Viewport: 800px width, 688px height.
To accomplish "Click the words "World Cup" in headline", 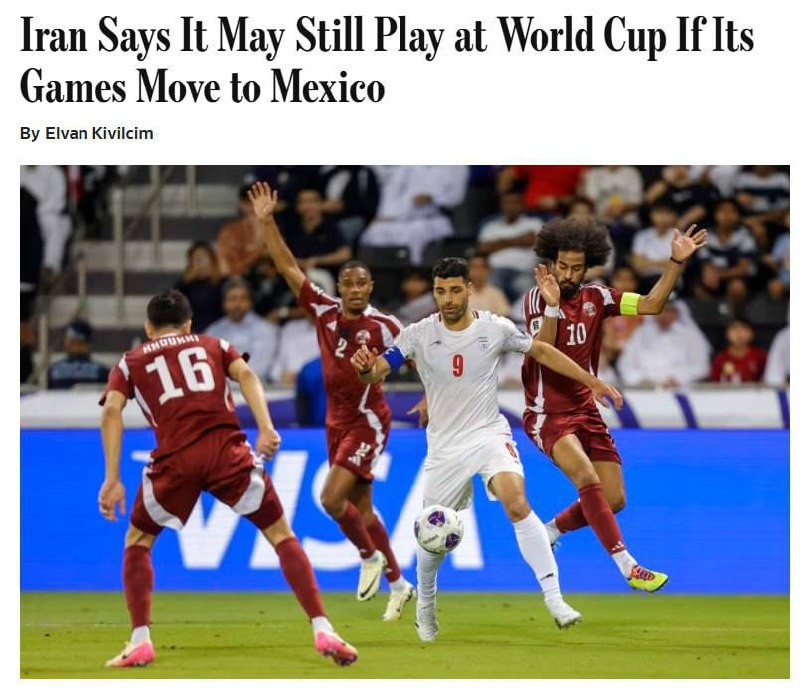I will point(582,35).
